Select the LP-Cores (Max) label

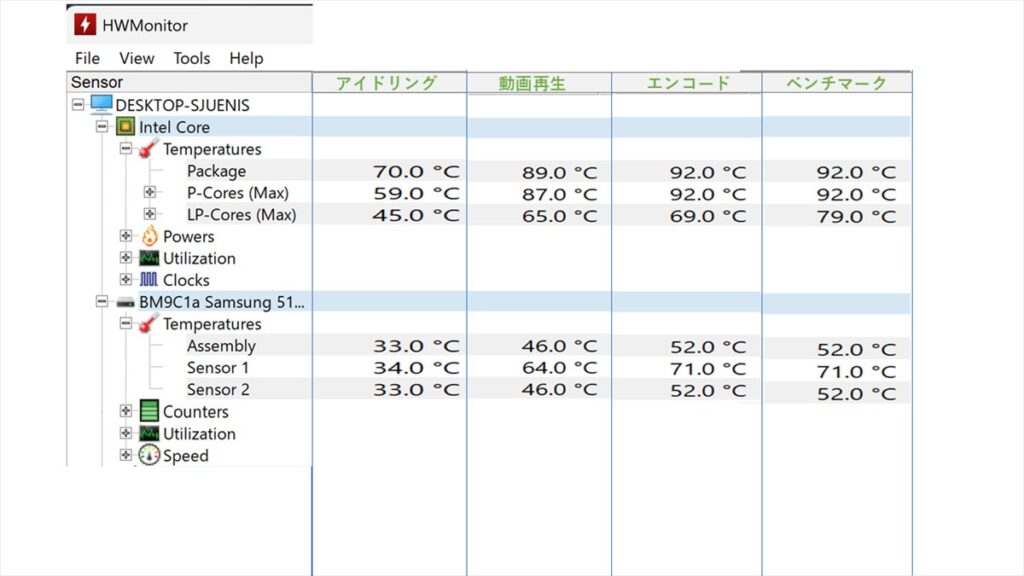[x=241, y=215]
